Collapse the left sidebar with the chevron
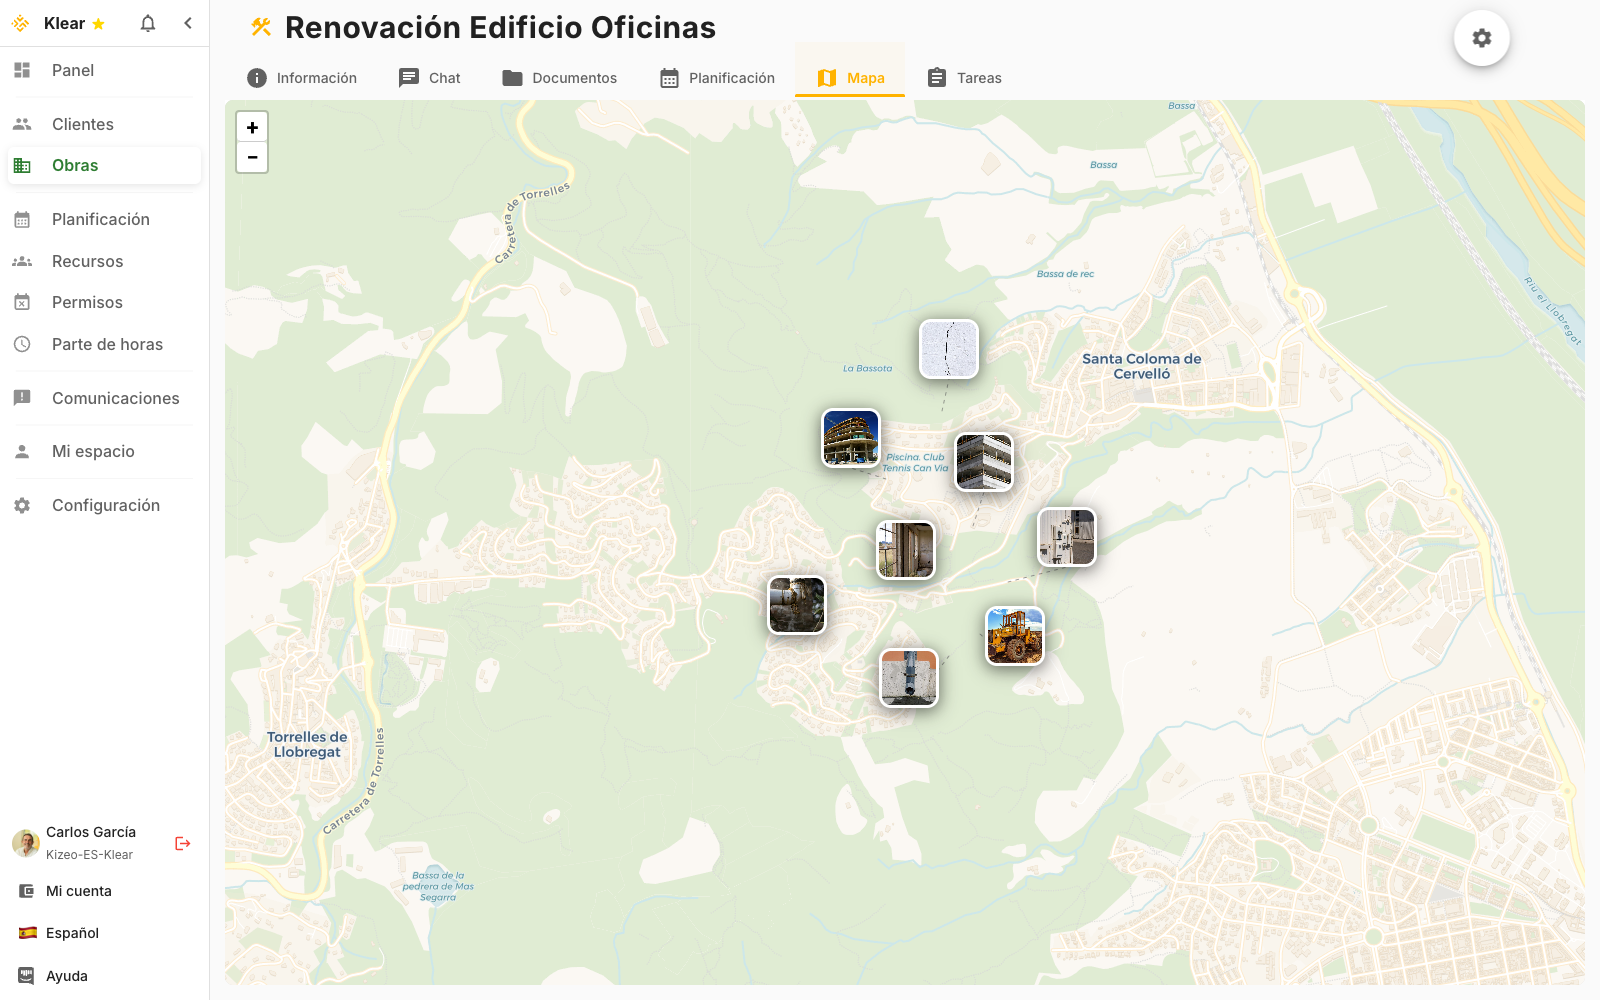Screen dimensions: 1600x1000 coord(188,23)
